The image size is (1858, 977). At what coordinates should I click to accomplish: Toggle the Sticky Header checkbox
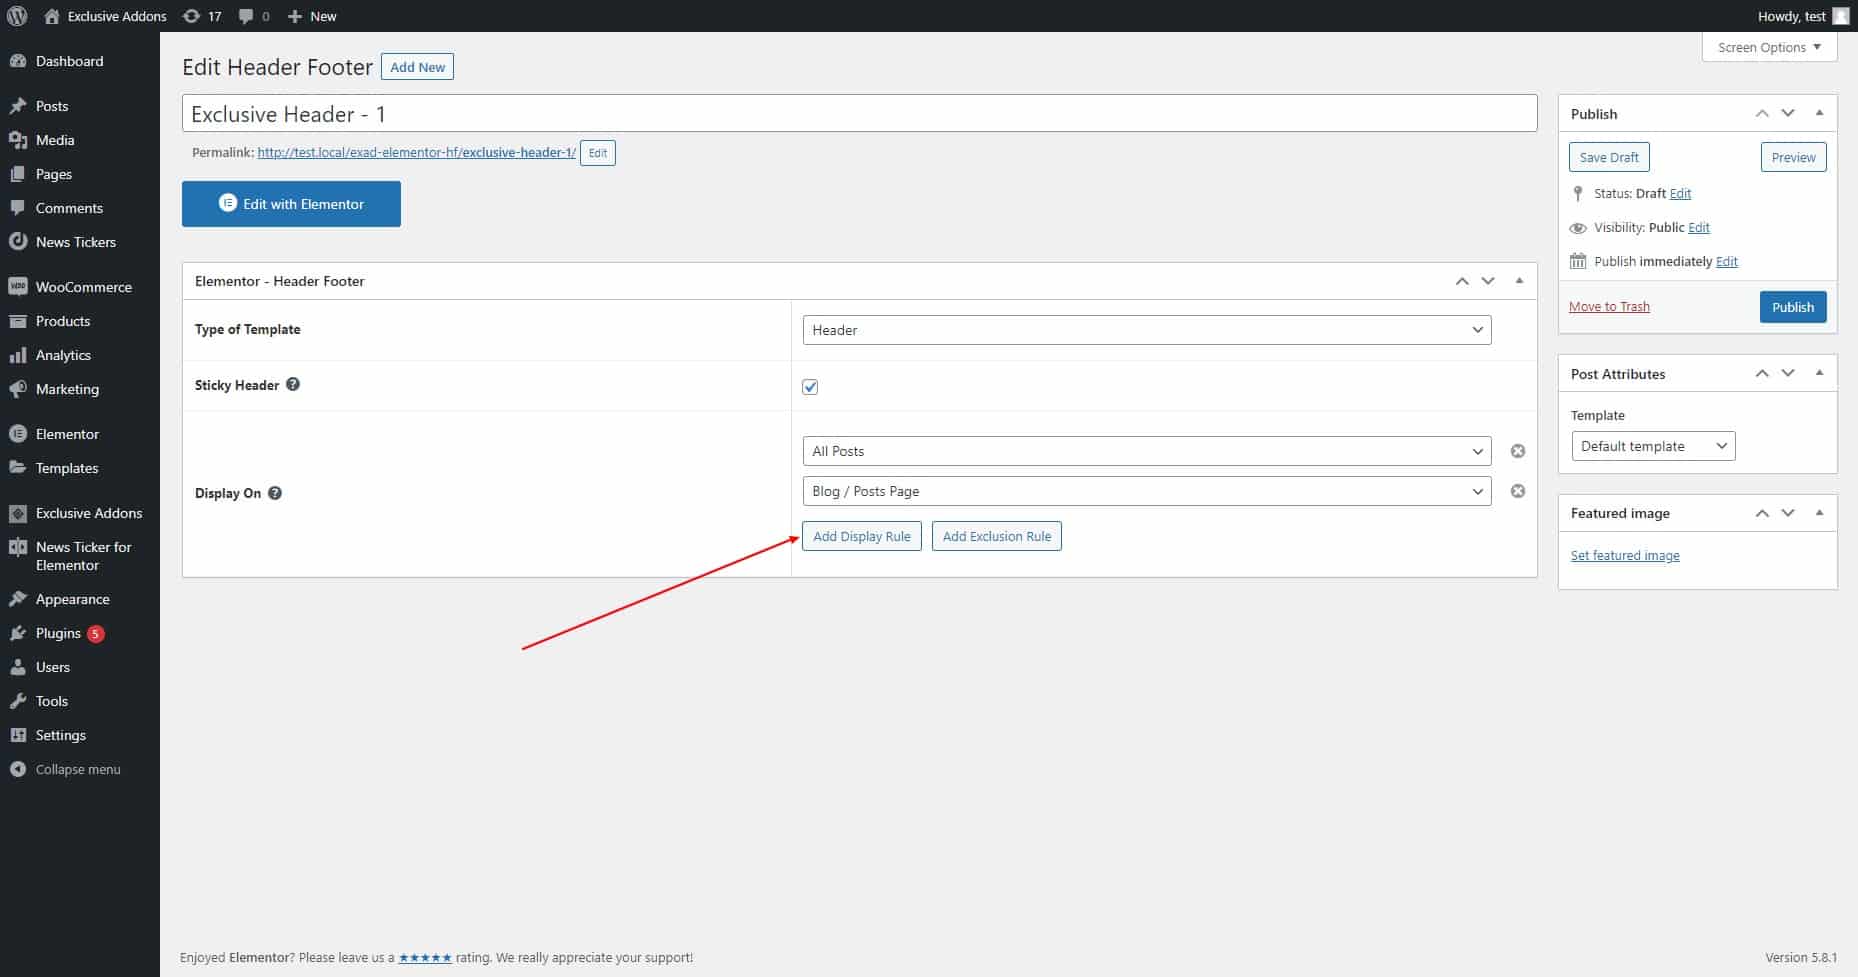click(x=810, y=387)
